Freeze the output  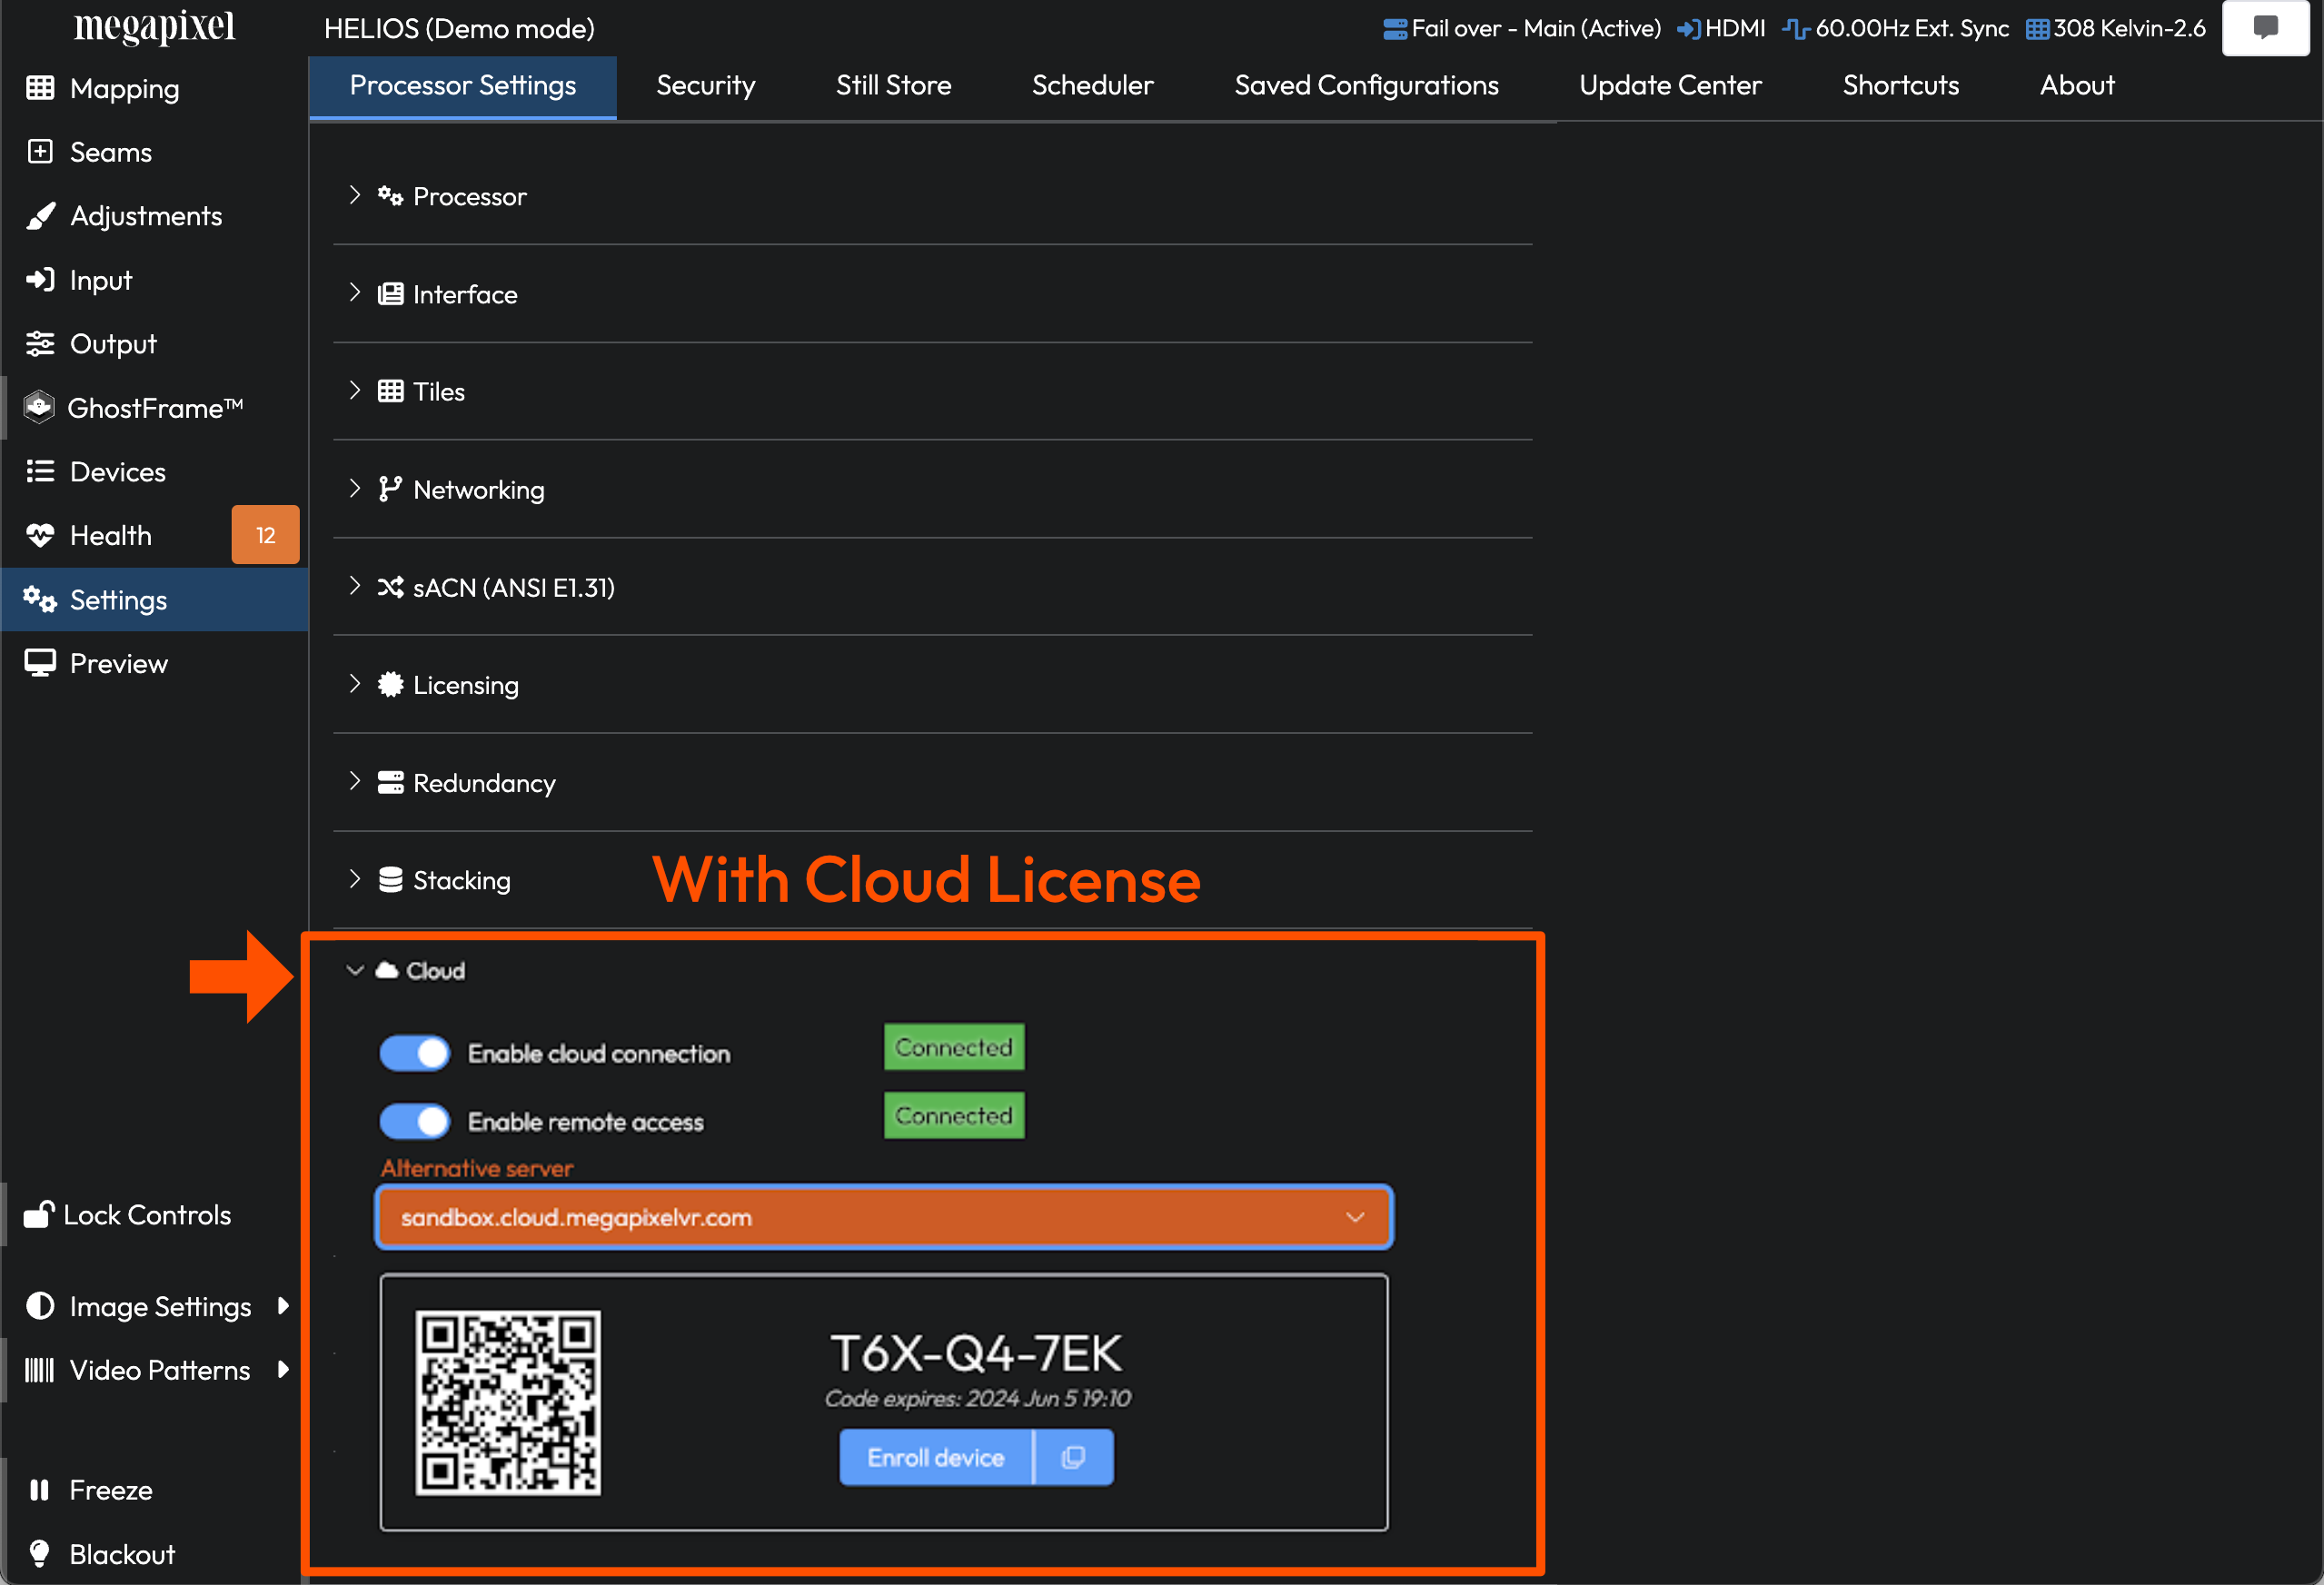153,1490
